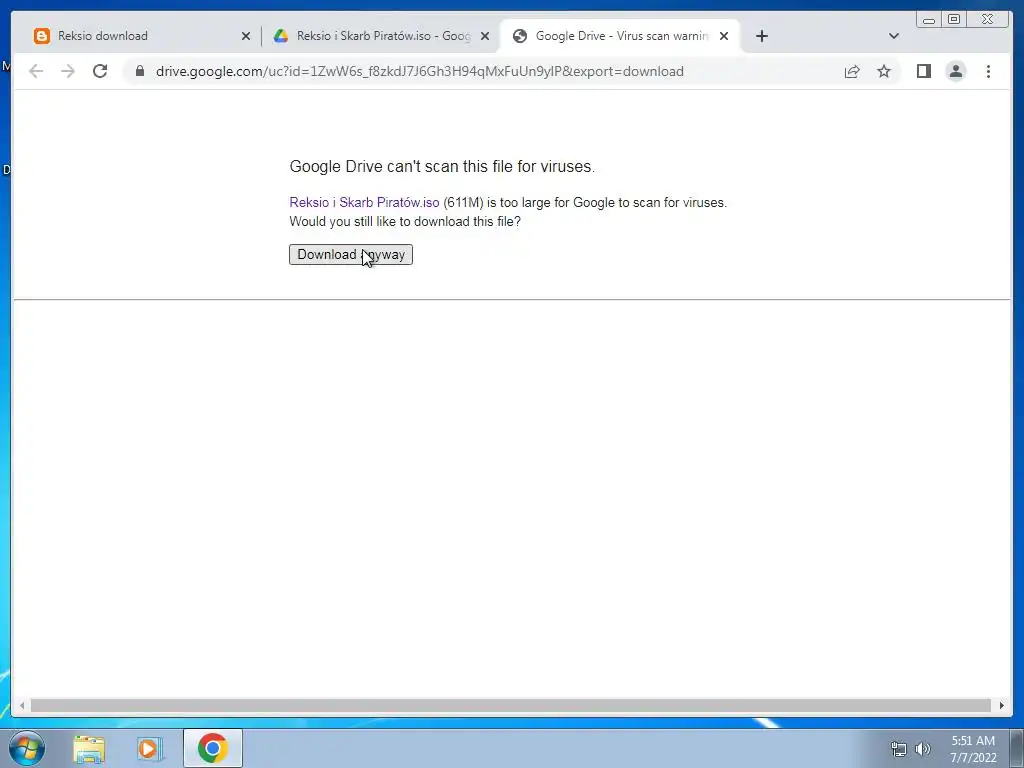1024x768 pixels.
Task: Click the left scroll arrow
Action: (22, 705)
